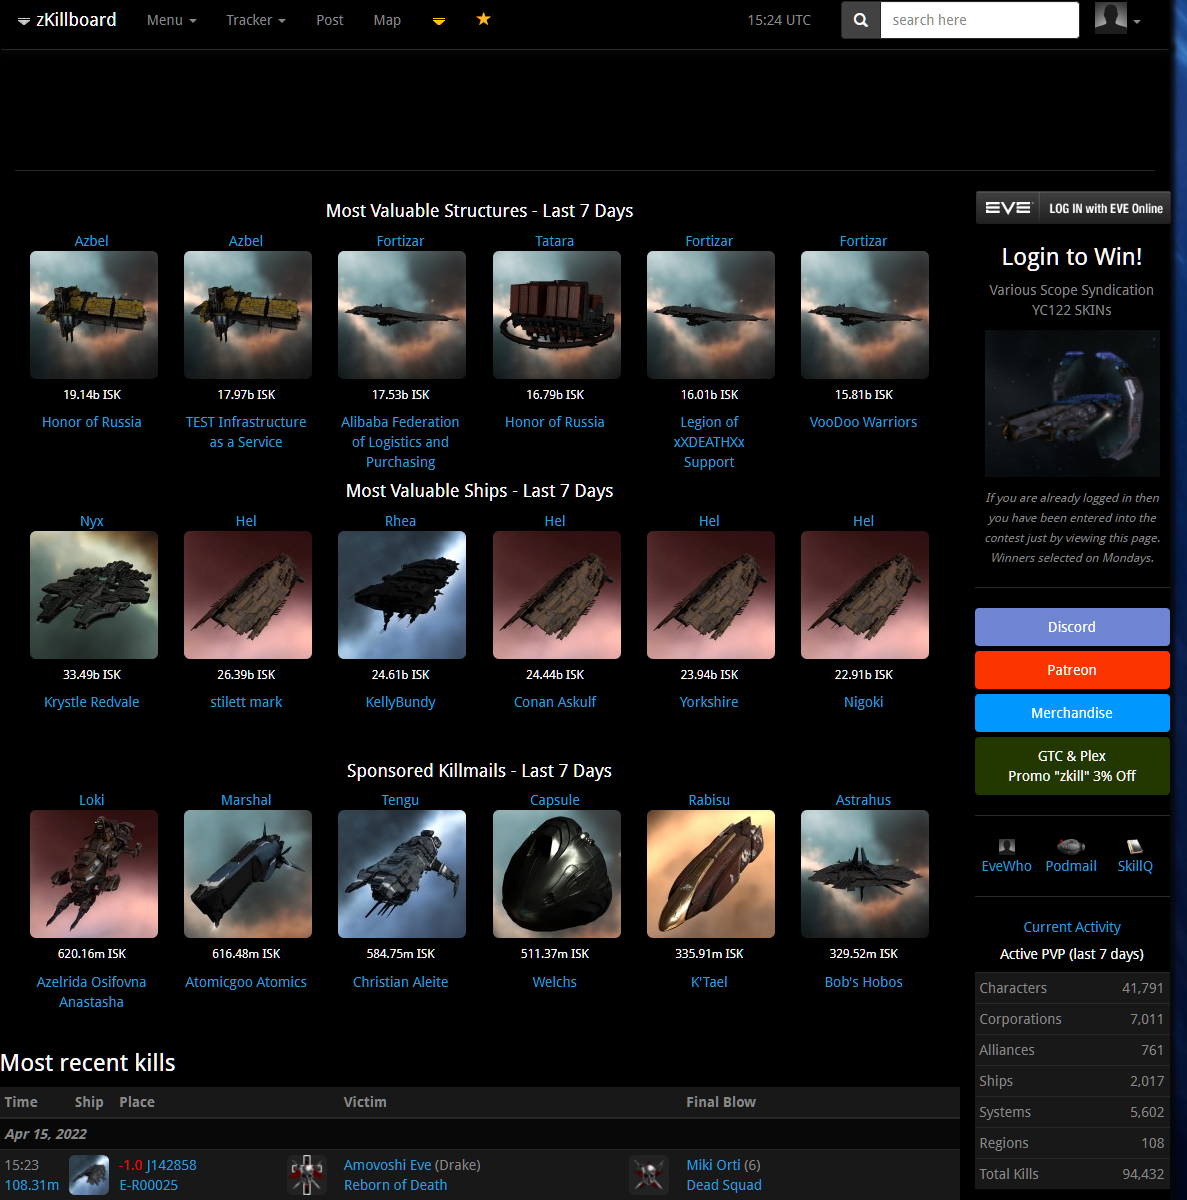Click the EVE logo in login banner
Image resolution: width=1187 pixels, height=1200 pixels.
click(x=1007, y=208)
